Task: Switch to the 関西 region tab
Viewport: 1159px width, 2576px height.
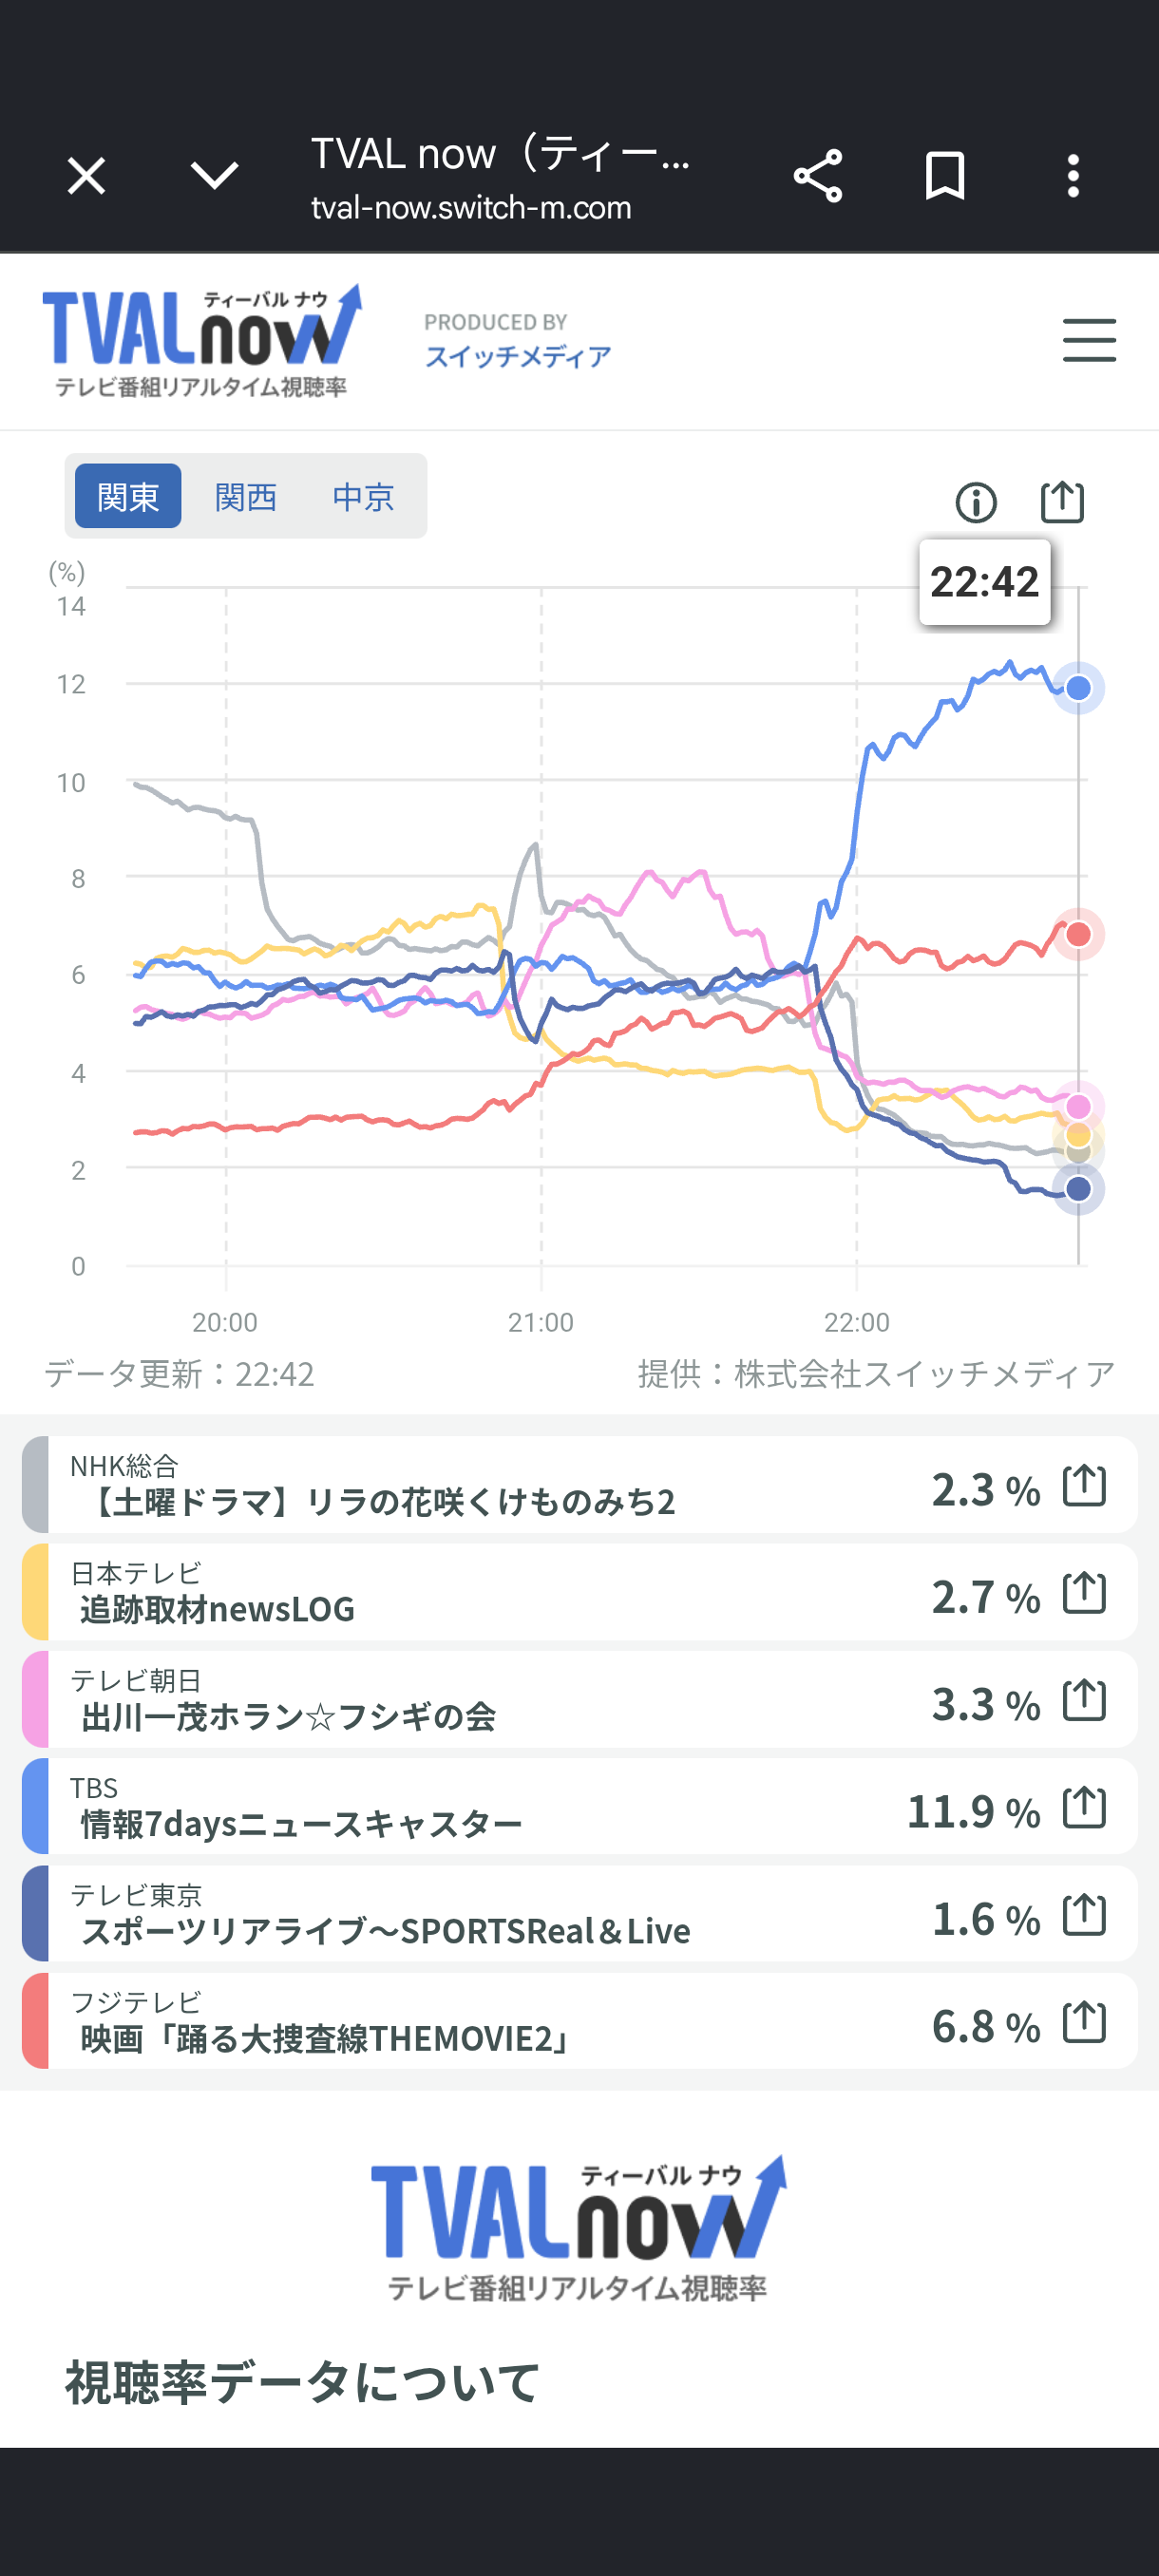Action: pos(245,496)
